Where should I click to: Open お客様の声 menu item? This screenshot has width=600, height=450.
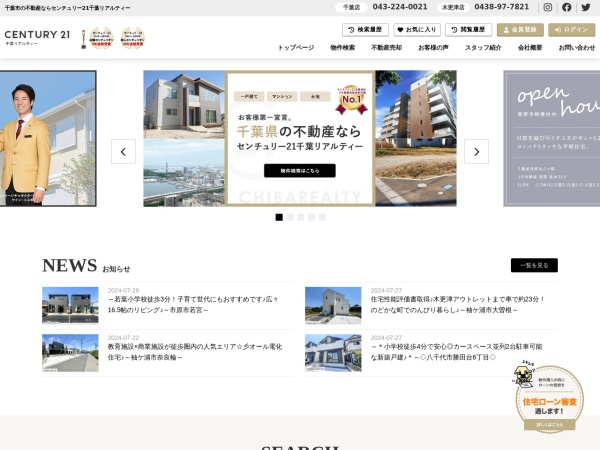coord(433,47)
